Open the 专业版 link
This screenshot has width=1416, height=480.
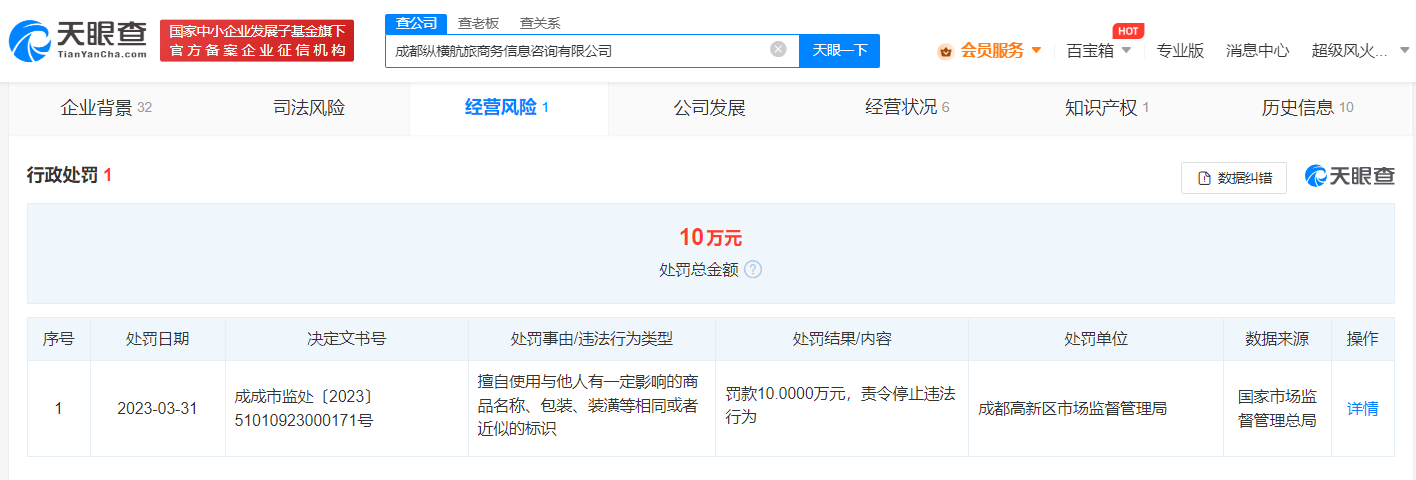(x=1180, y=50)
